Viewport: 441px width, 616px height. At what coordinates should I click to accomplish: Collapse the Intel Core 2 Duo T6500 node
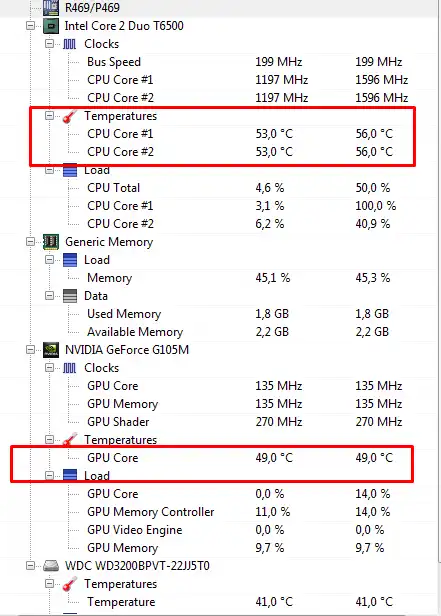30,26
